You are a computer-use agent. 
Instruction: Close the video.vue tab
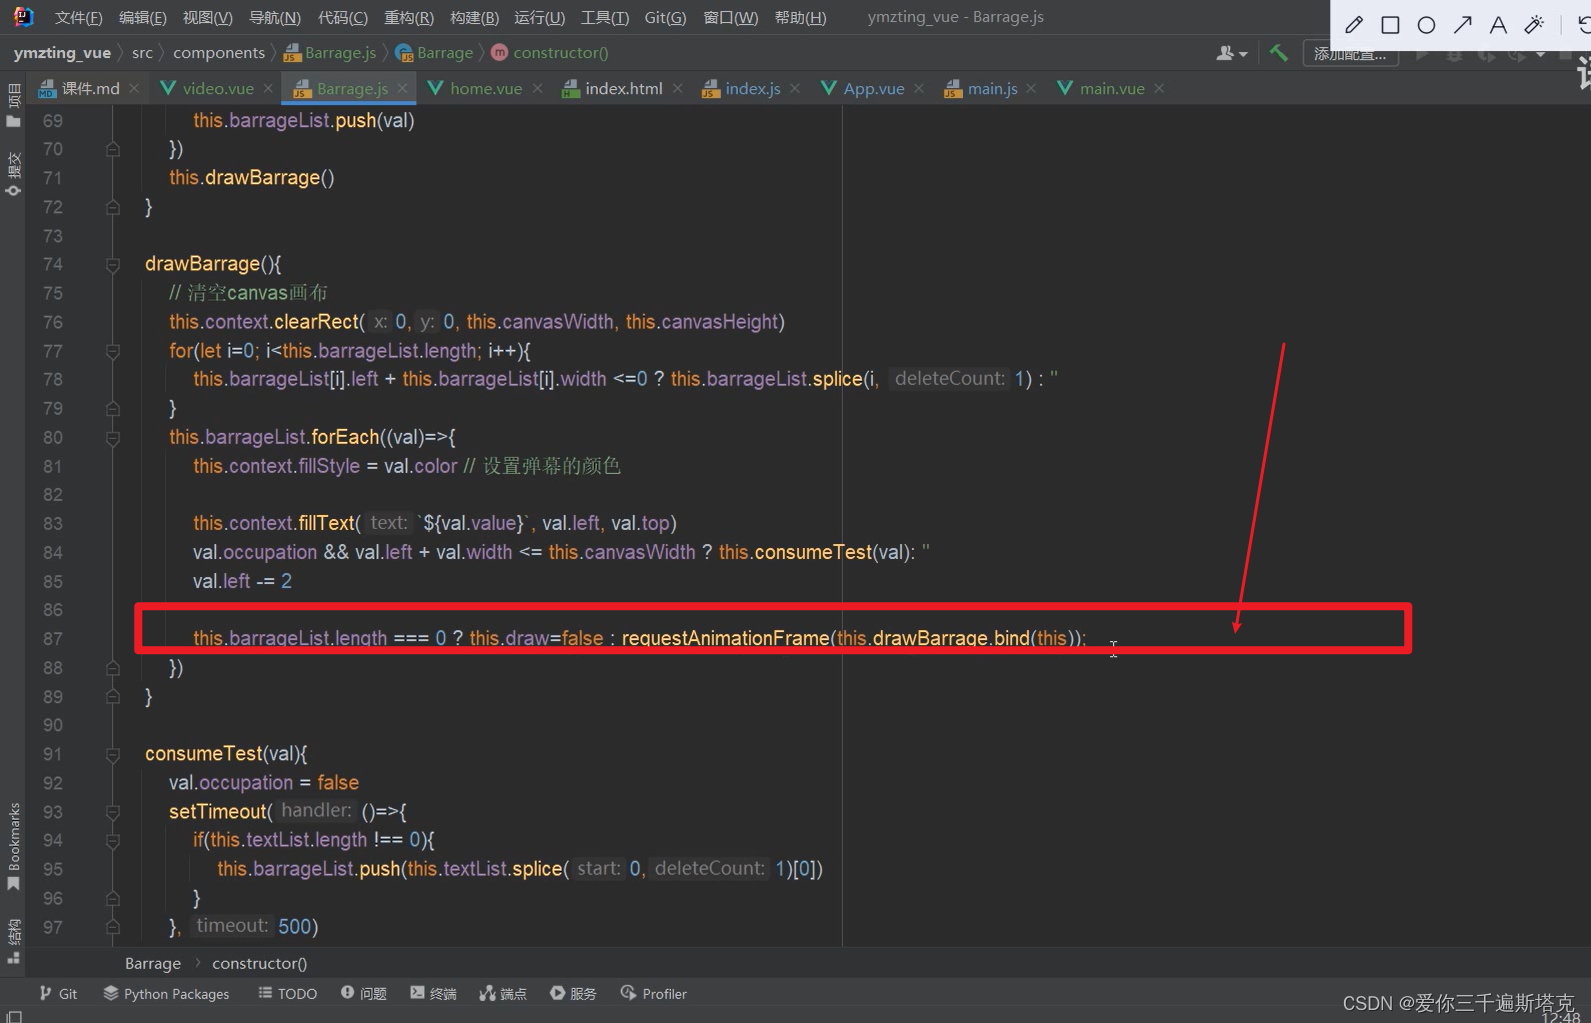click(268, 88)
